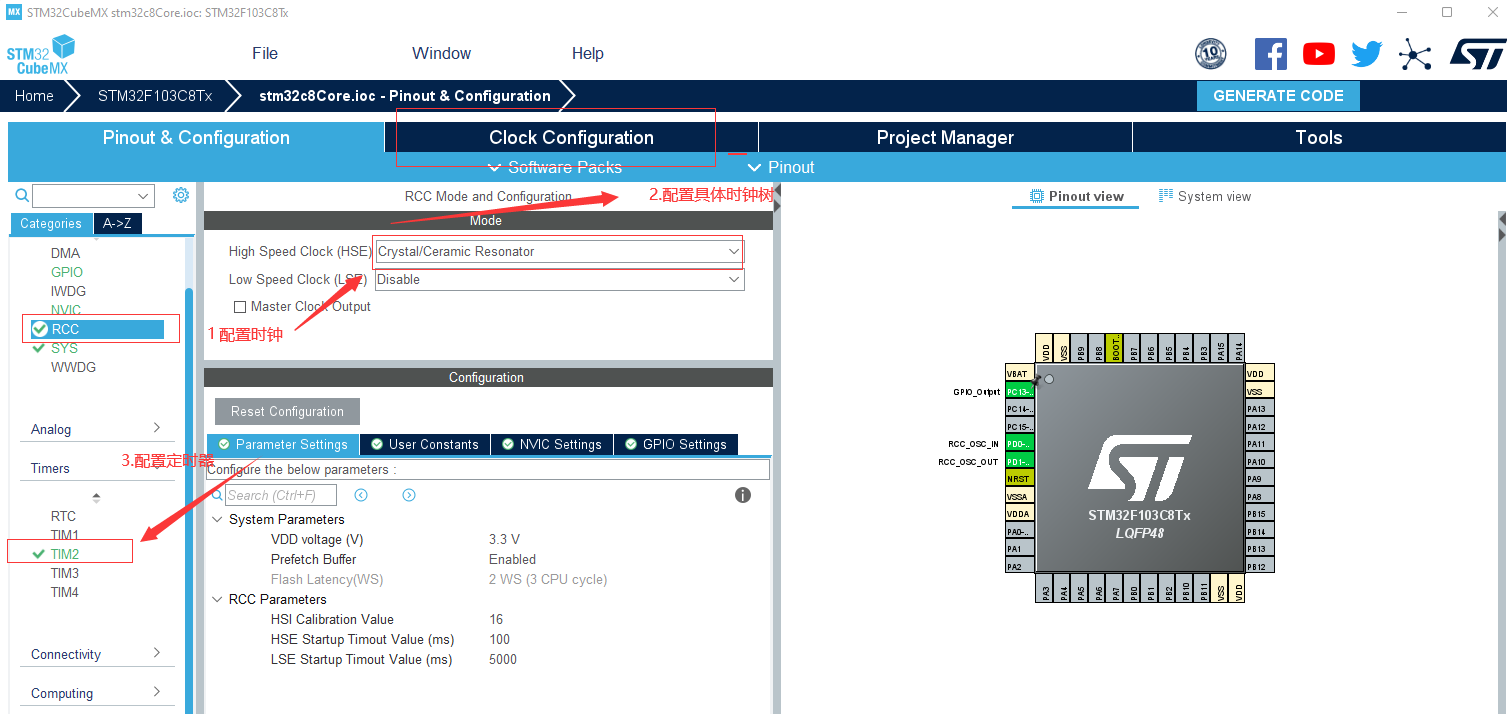This screenshot has width=1507, height=714.
Task: Expand the Pinout dropdown menu
Action: point(781,167)
